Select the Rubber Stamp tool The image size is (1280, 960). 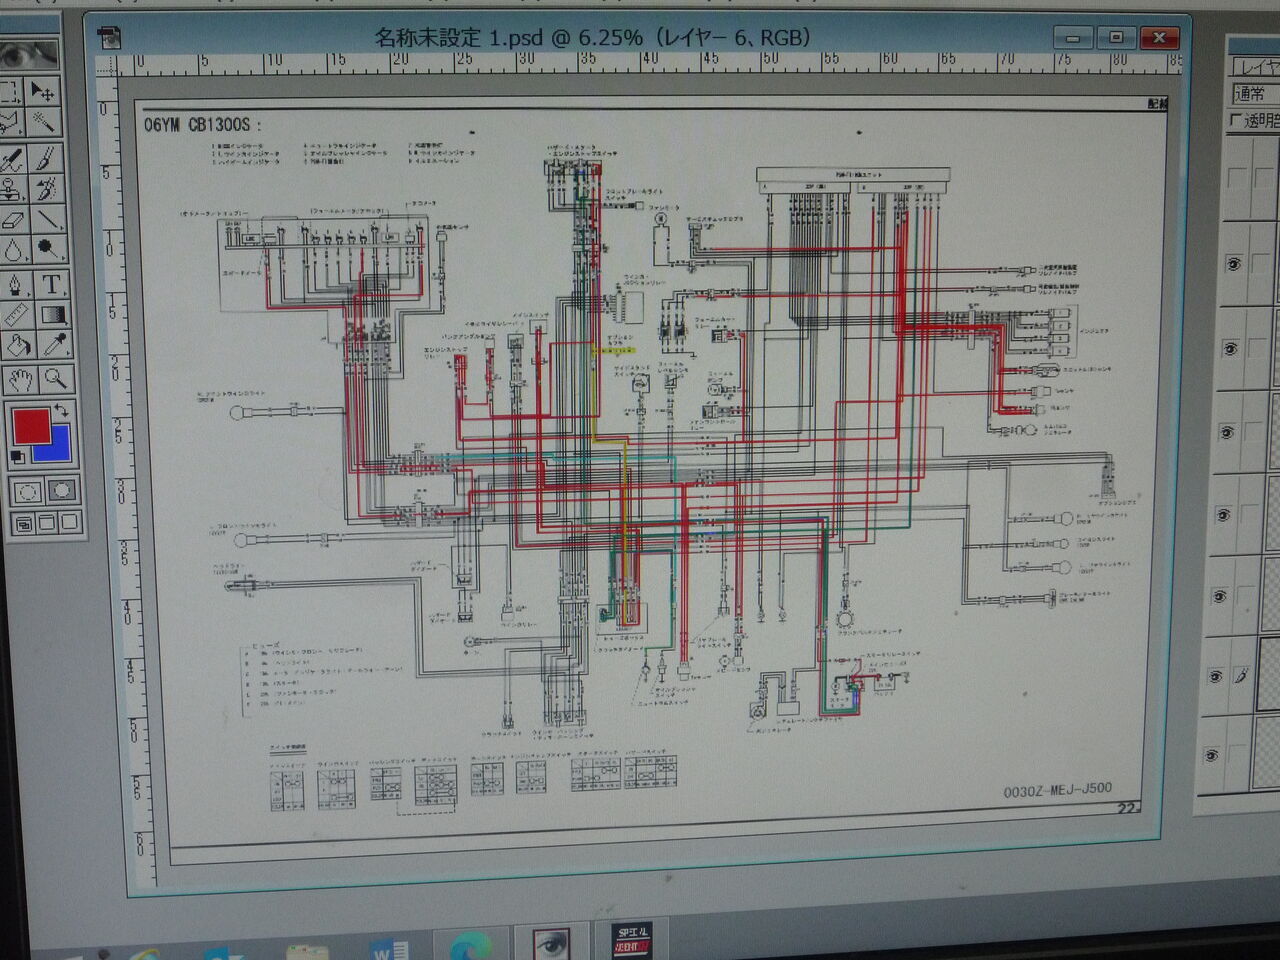click(12, 189)
